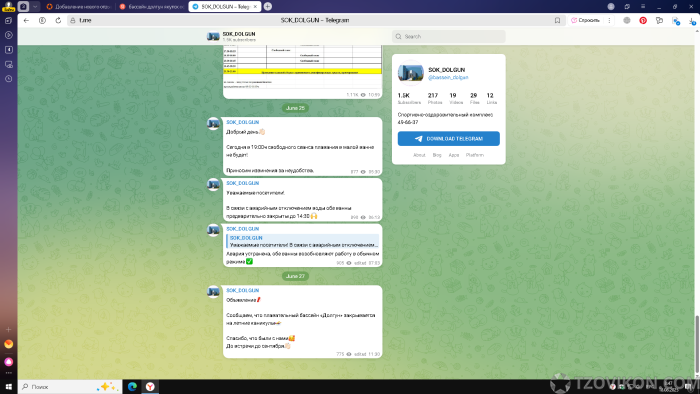Open the Windows Start menu
The image size is (700, 394).
tap(8, 387)
